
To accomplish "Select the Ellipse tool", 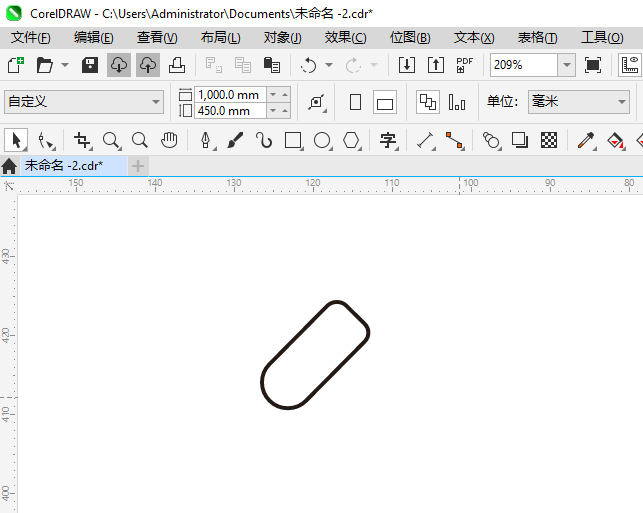I will point(322,140).
